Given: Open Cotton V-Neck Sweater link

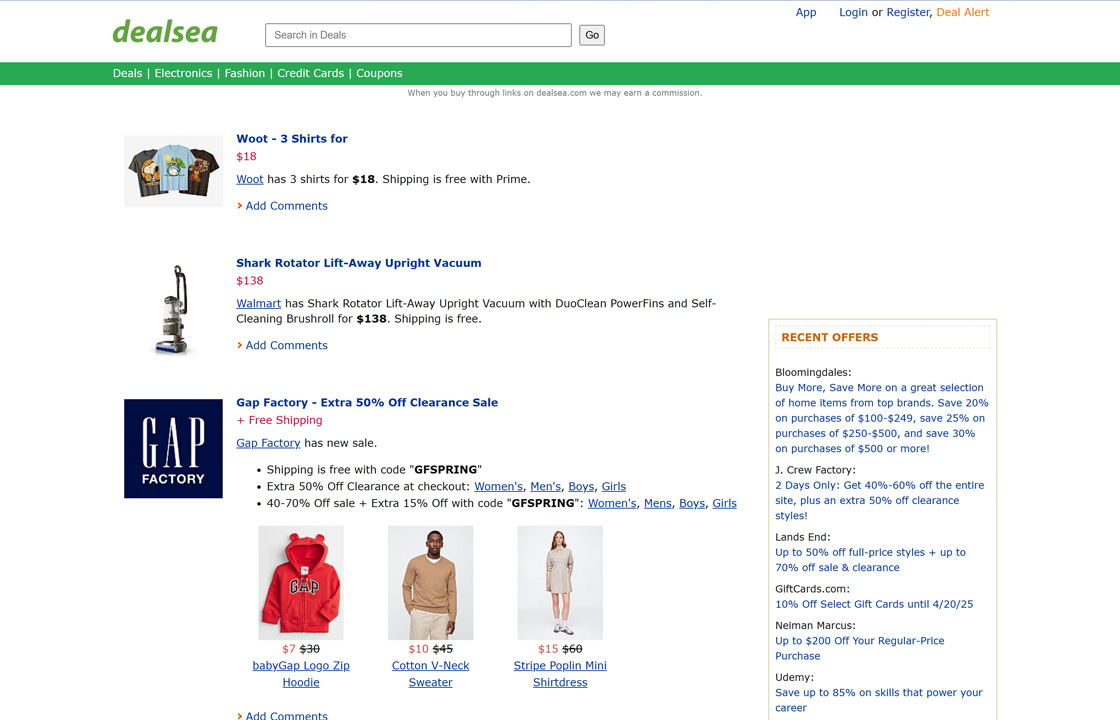Looking at the screenshot, I should tap(431, 674).
